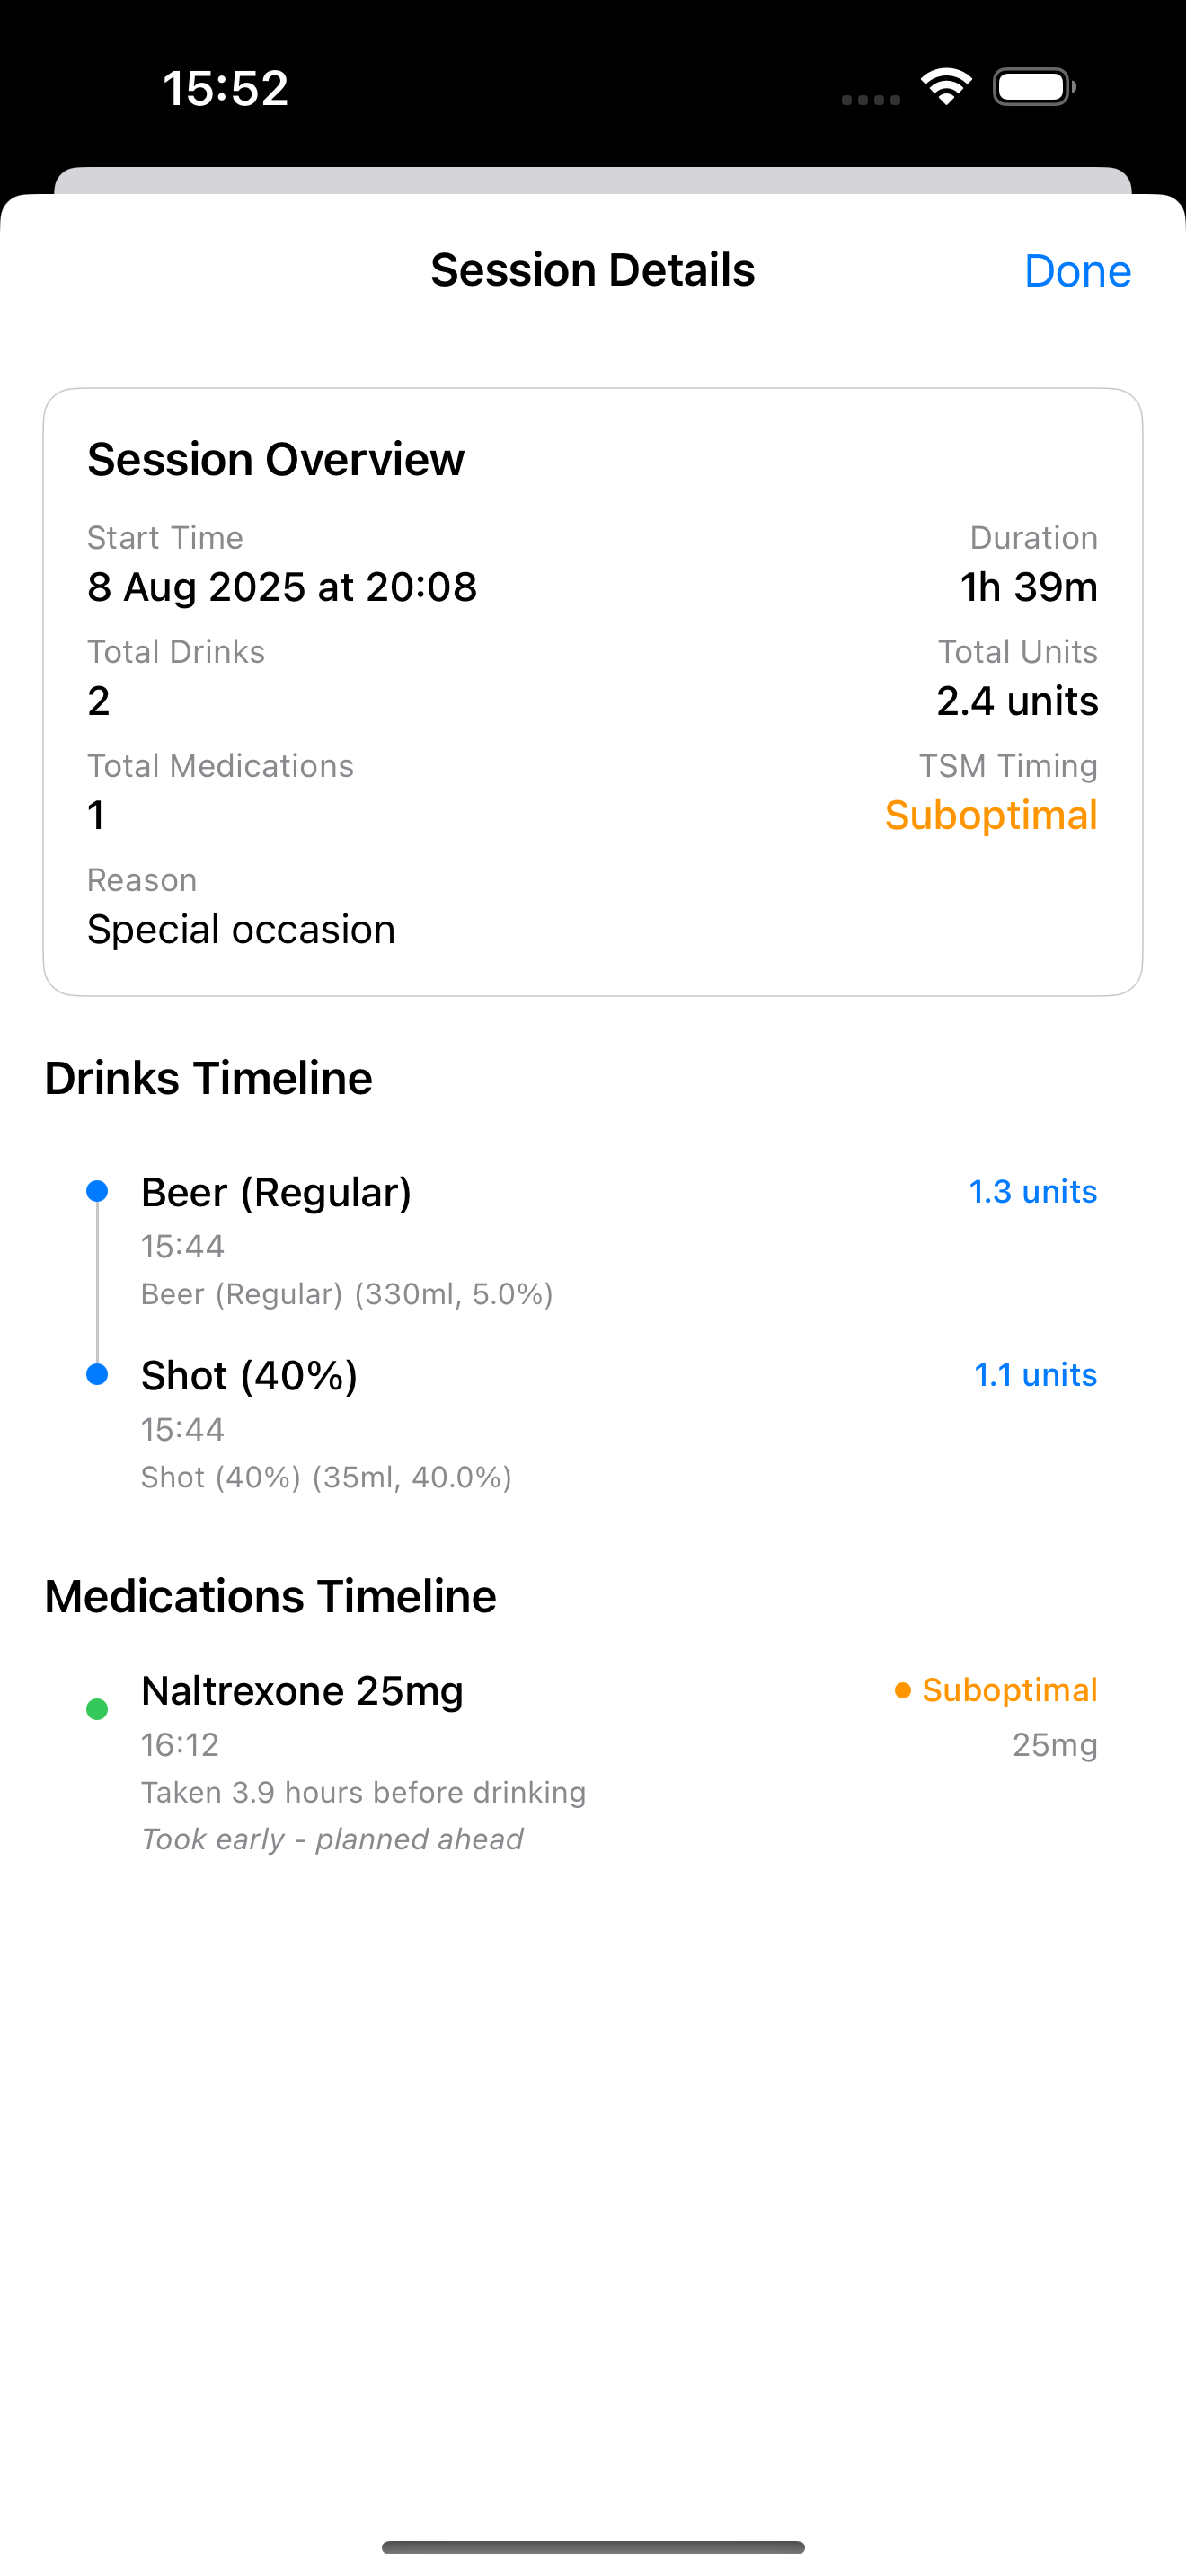Tap the 1.3 units label
This screenshot has width=1186, height=2576.
[1032, 1192]
